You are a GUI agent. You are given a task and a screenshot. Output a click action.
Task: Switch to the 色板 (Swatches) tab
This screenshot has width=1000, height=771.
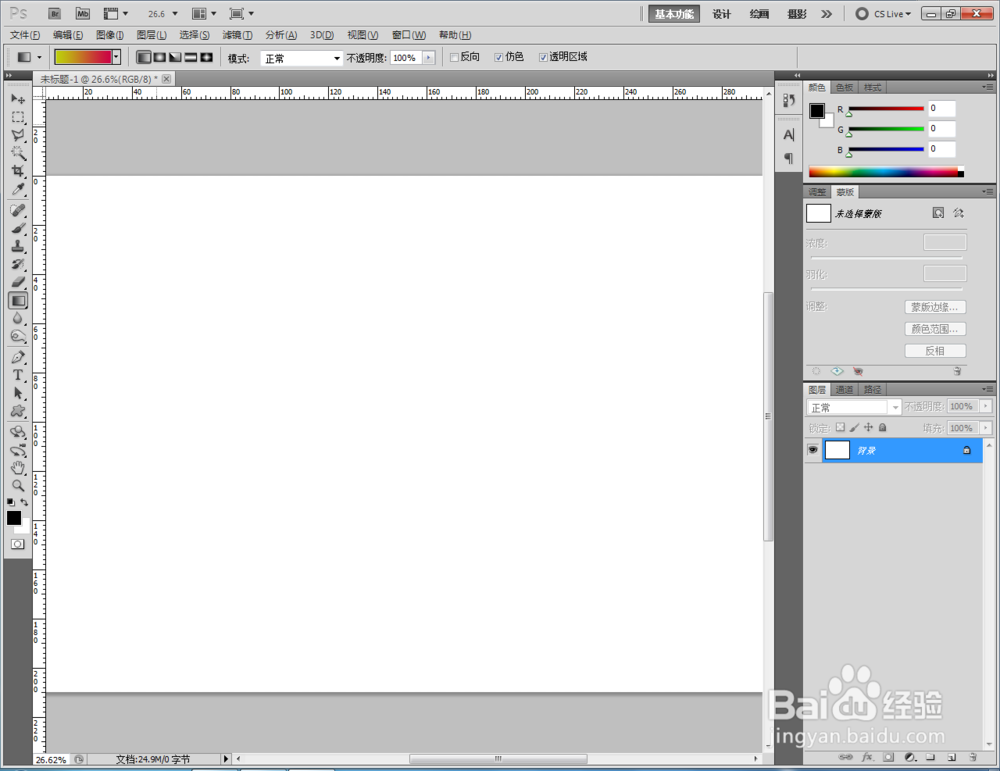844,87
